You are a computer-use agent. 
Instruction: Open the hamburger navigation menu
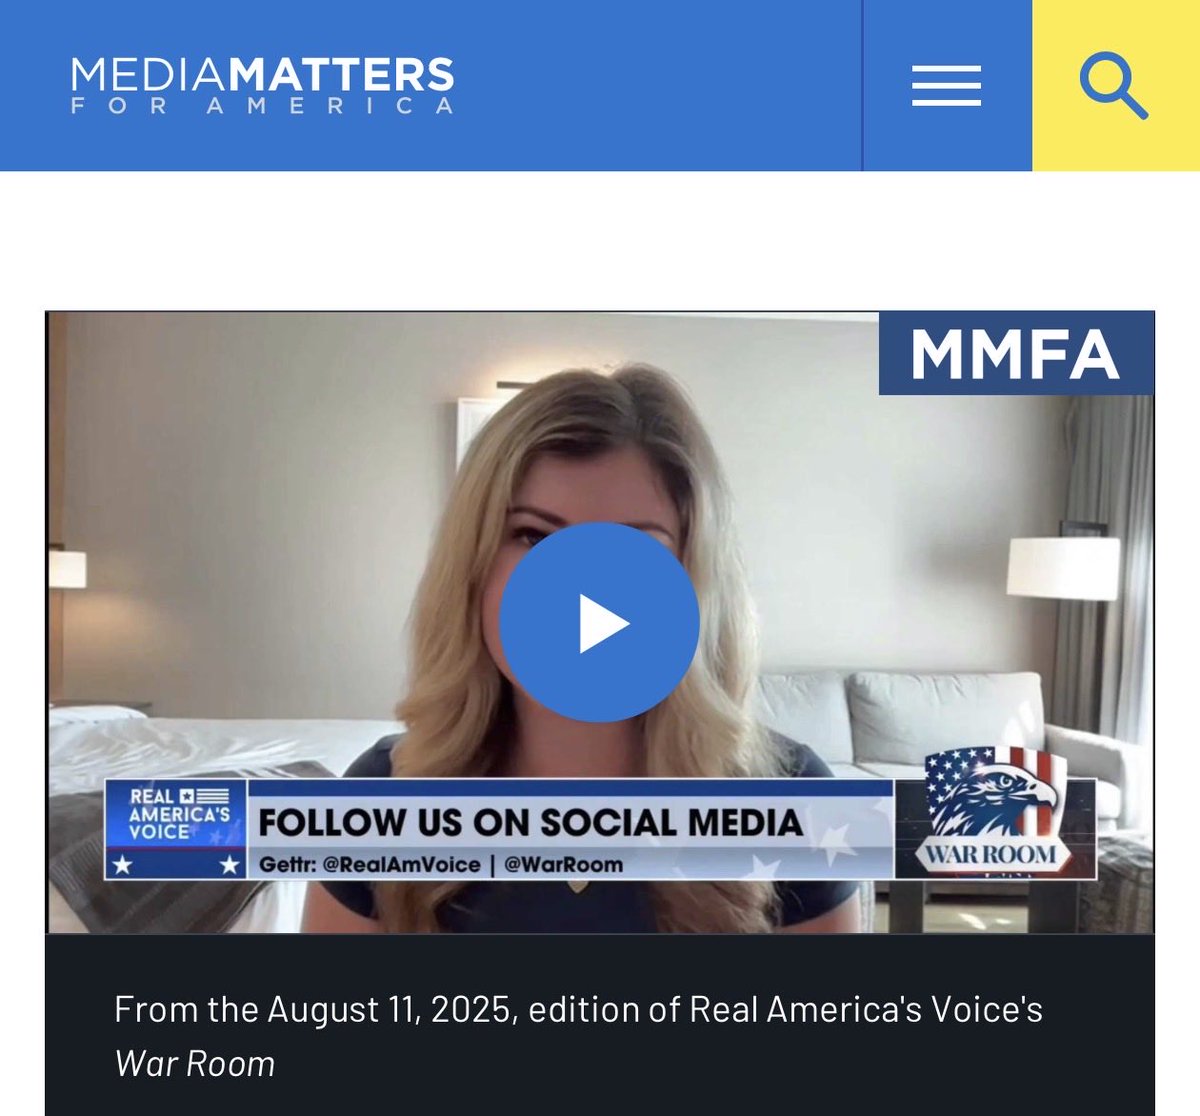pyautogui.click(x=946, y=86)
